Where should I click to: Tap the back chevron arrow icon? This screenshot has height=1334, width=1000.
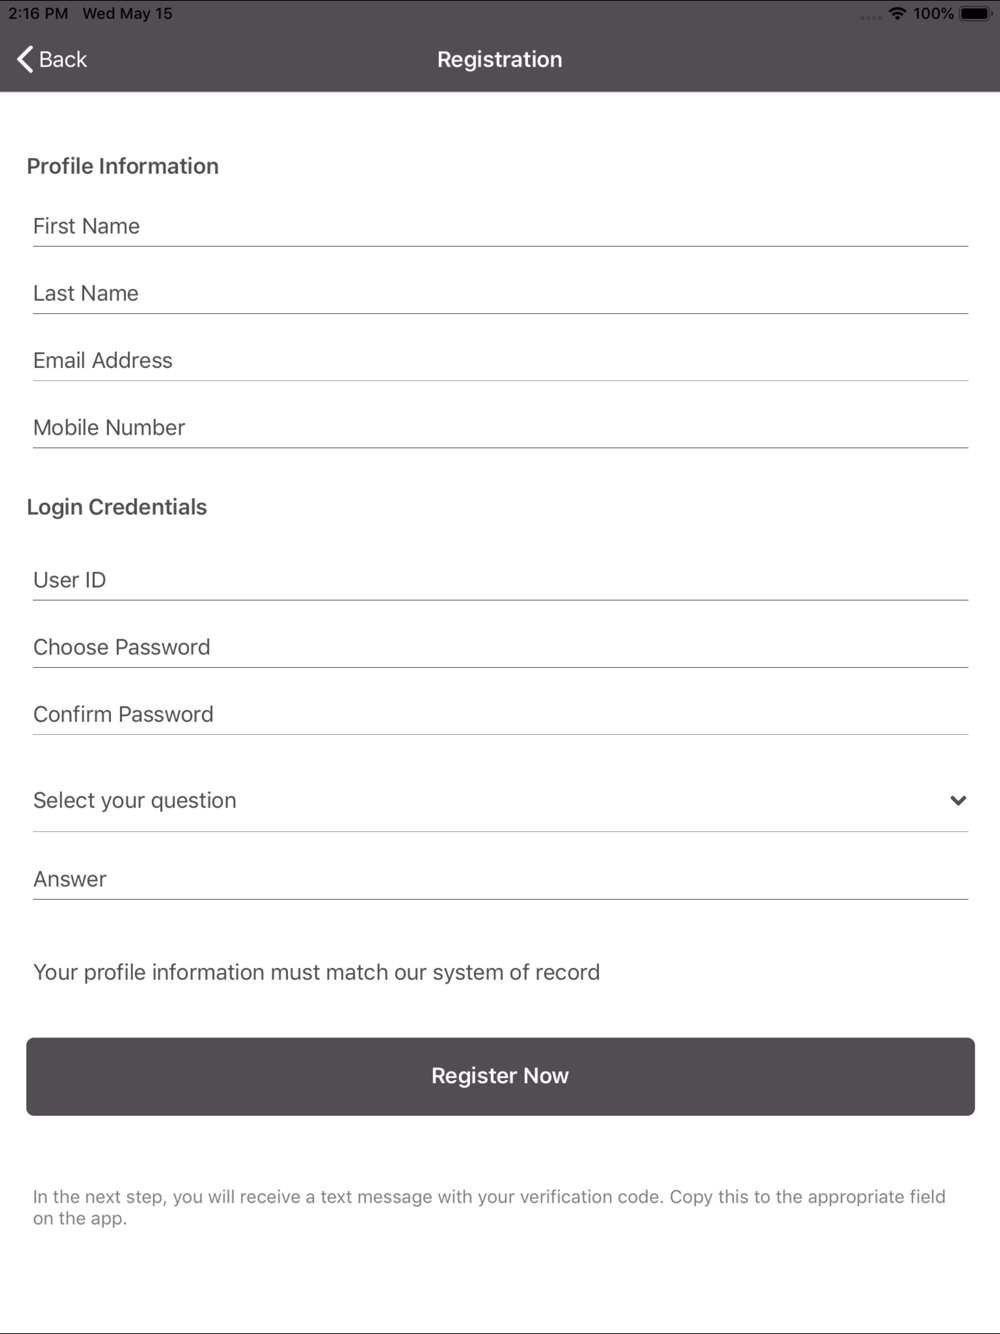pos(25,59)
